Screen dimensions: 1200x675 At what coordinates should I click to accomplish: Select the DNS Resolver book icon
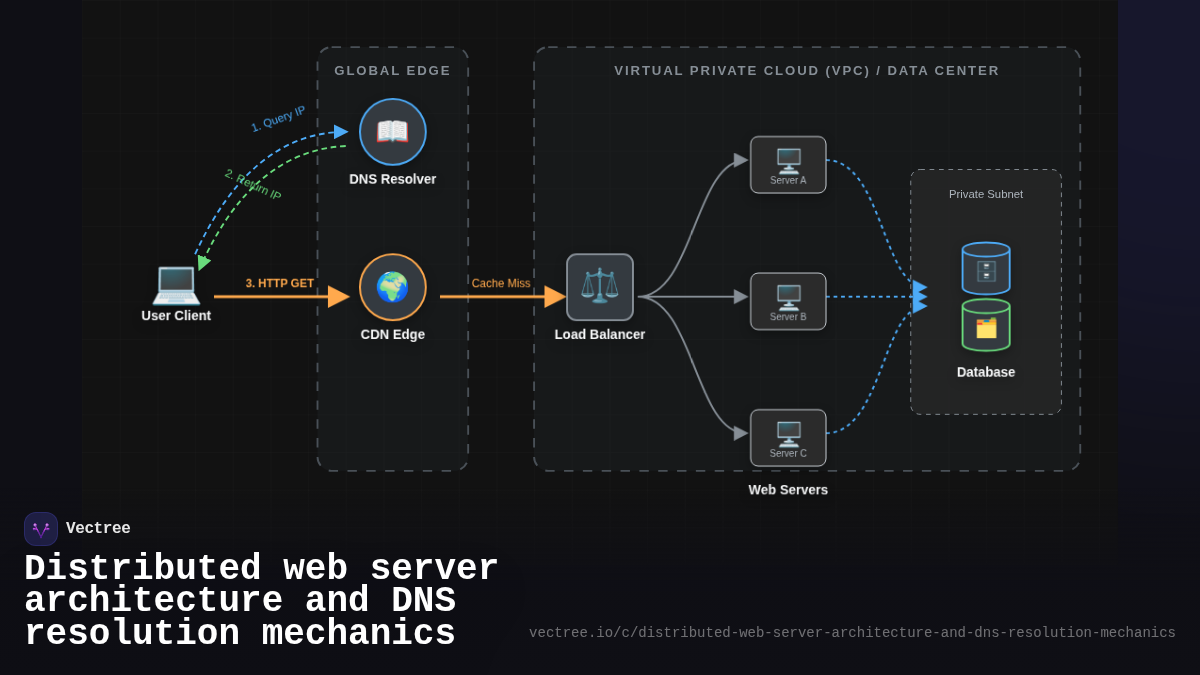pyautogui.click(x=392, y=131)
